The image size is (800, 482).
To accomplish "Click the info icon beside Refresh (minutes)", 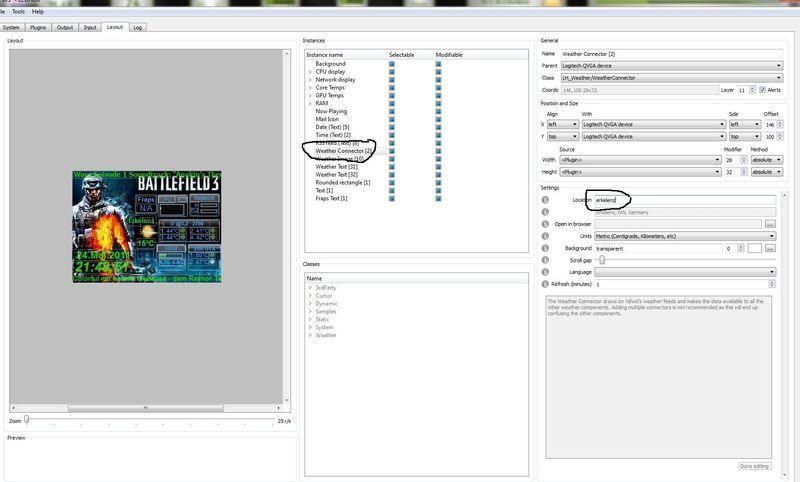I will 545,284.
